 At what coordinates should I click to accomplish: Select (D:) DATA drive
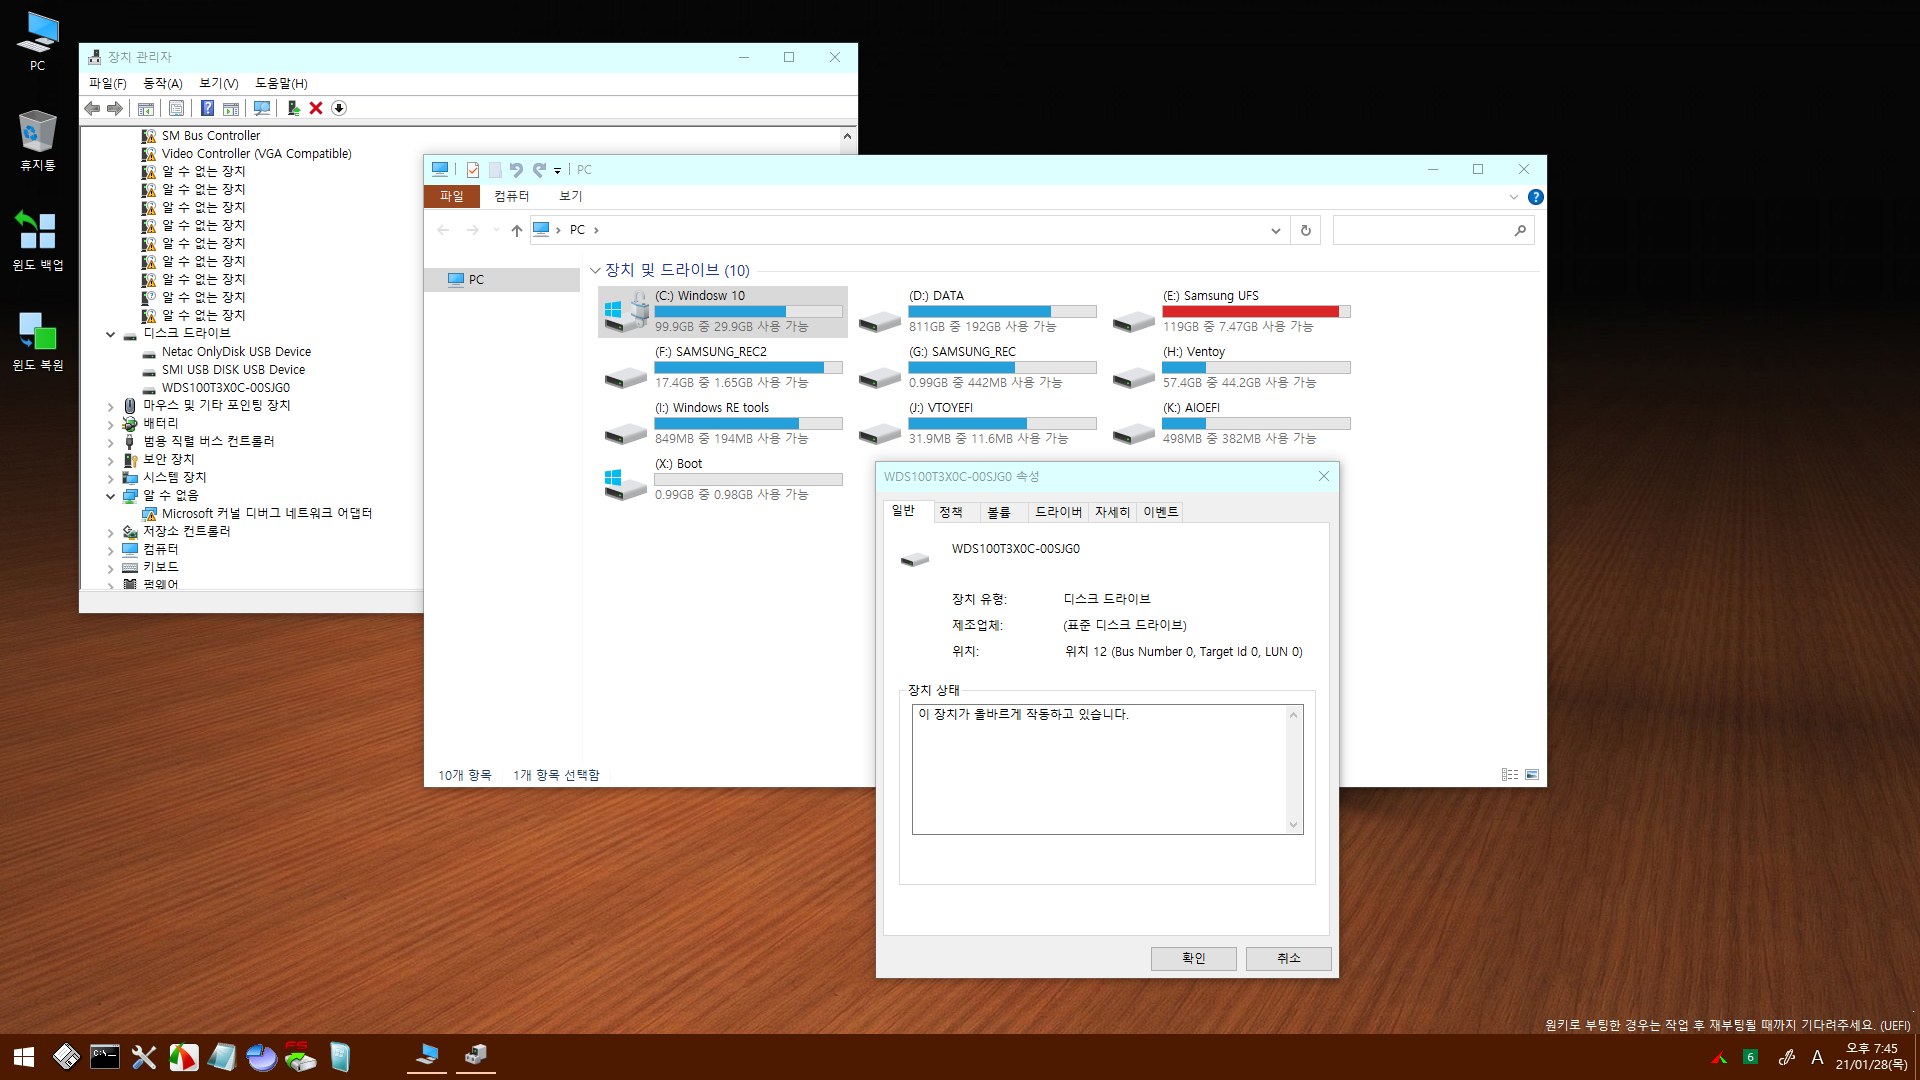(978, 311)
